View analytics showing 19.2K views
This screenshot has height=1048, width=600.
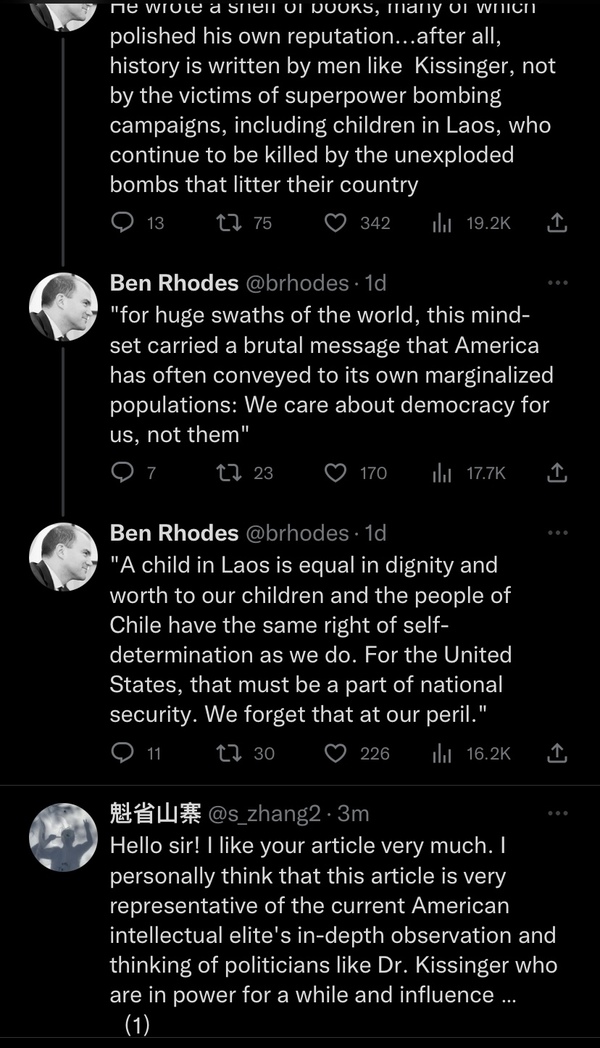tap(441, 223)
